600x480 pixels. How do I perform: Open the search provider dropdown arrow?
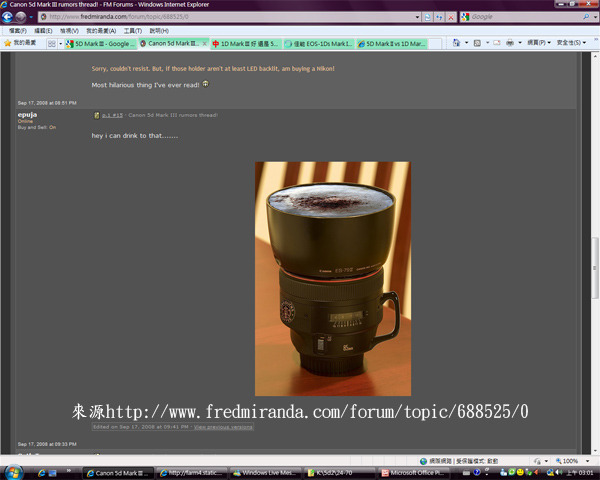595,17
